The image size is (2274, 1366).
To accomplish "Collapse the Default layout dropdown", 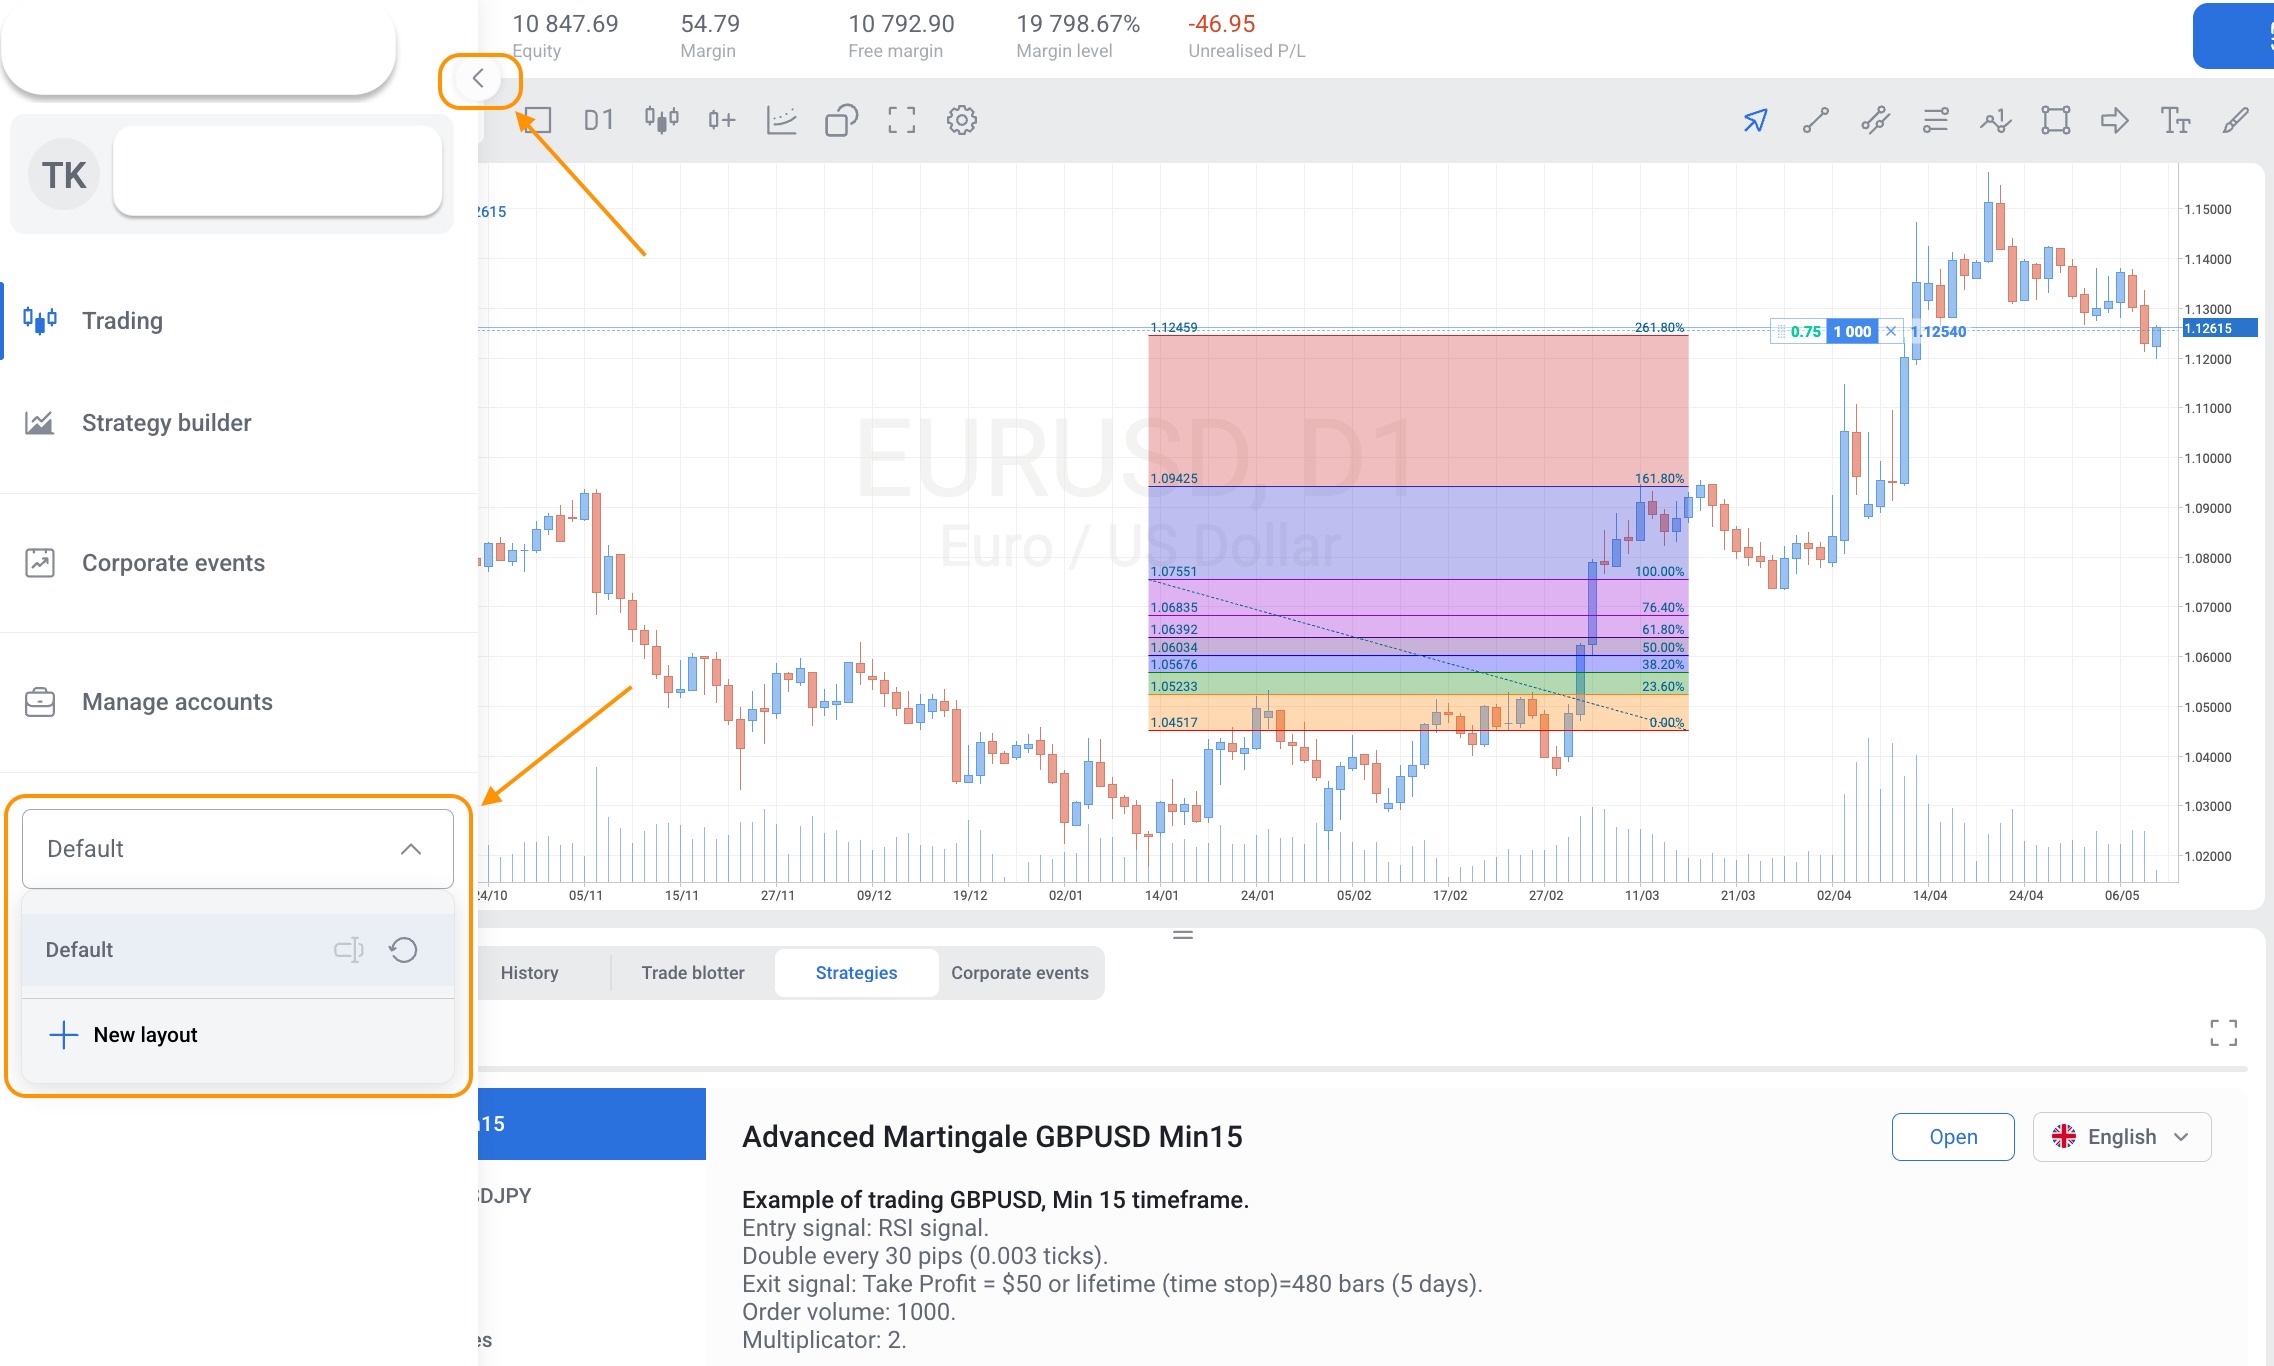I will tap(410, 849).
